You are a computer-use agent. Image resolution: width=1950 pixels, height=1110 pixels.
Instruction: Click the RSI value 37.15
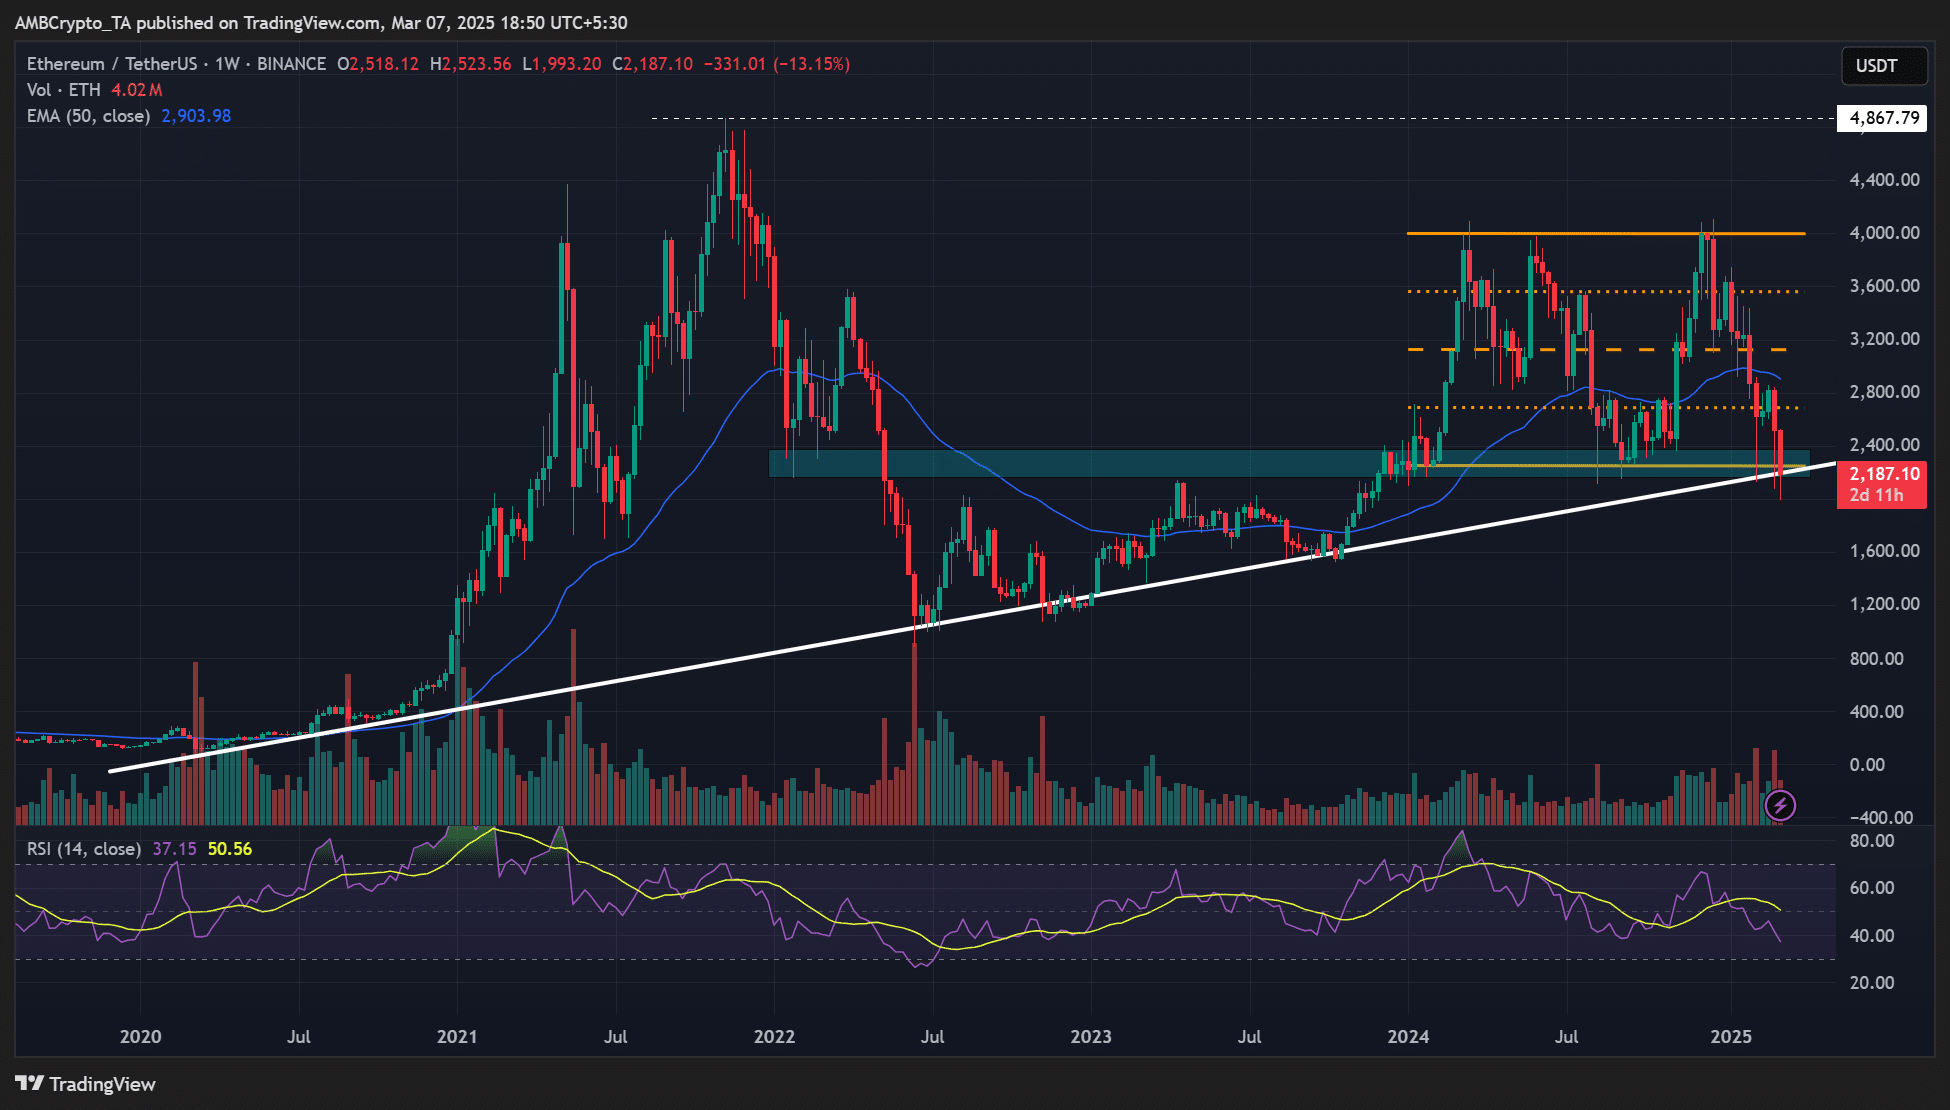click(x=174, y=849)
